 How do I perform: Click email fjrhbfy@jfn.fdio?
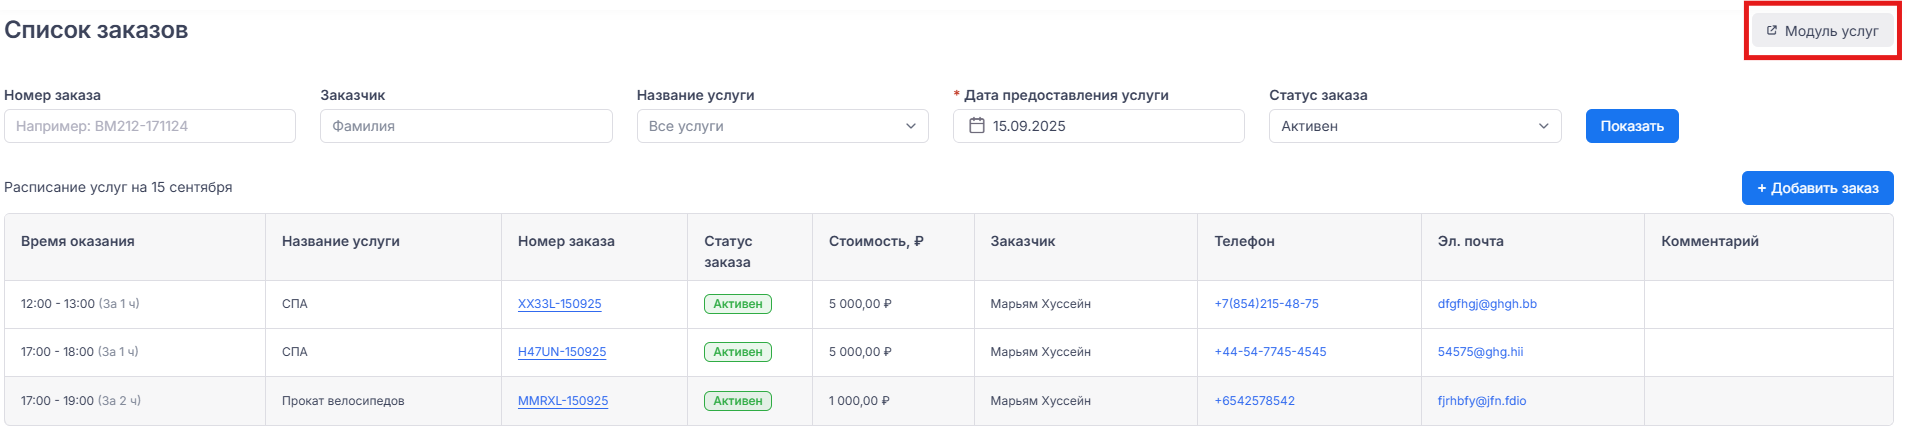(1481, 401)
